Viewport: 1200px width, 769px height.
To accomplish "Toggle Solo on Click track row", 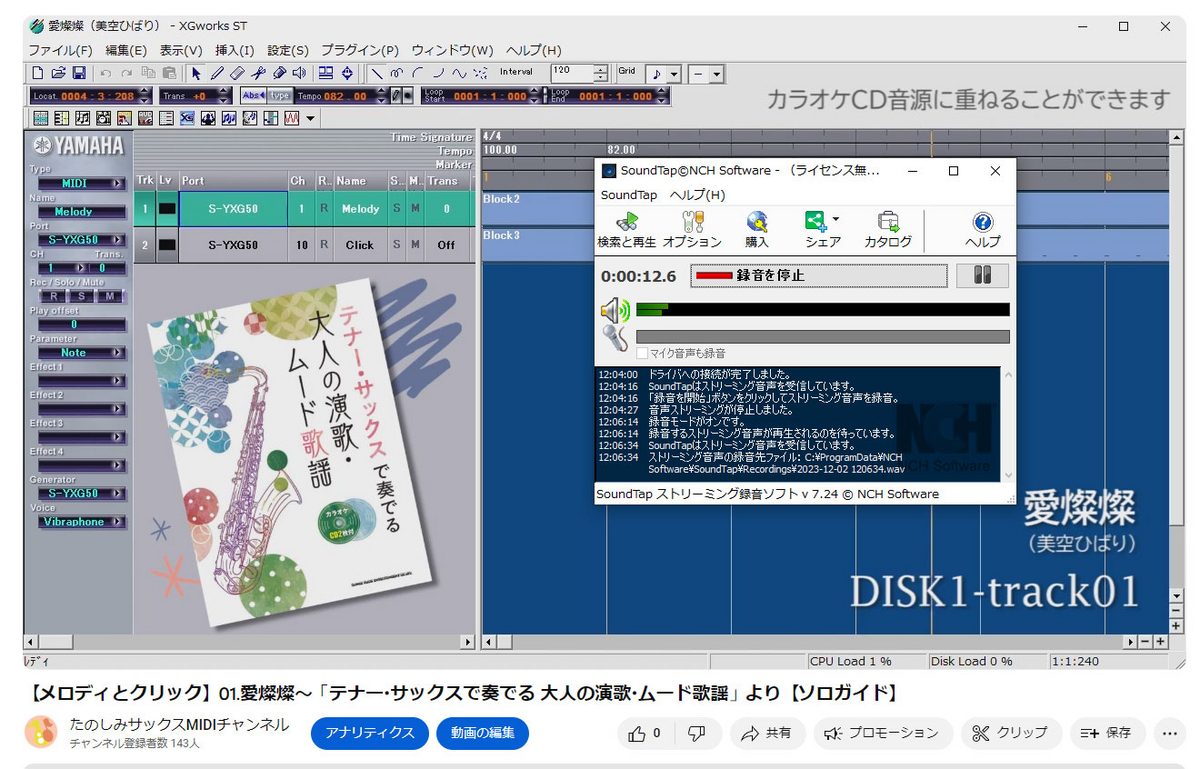I will coord(397,244).
